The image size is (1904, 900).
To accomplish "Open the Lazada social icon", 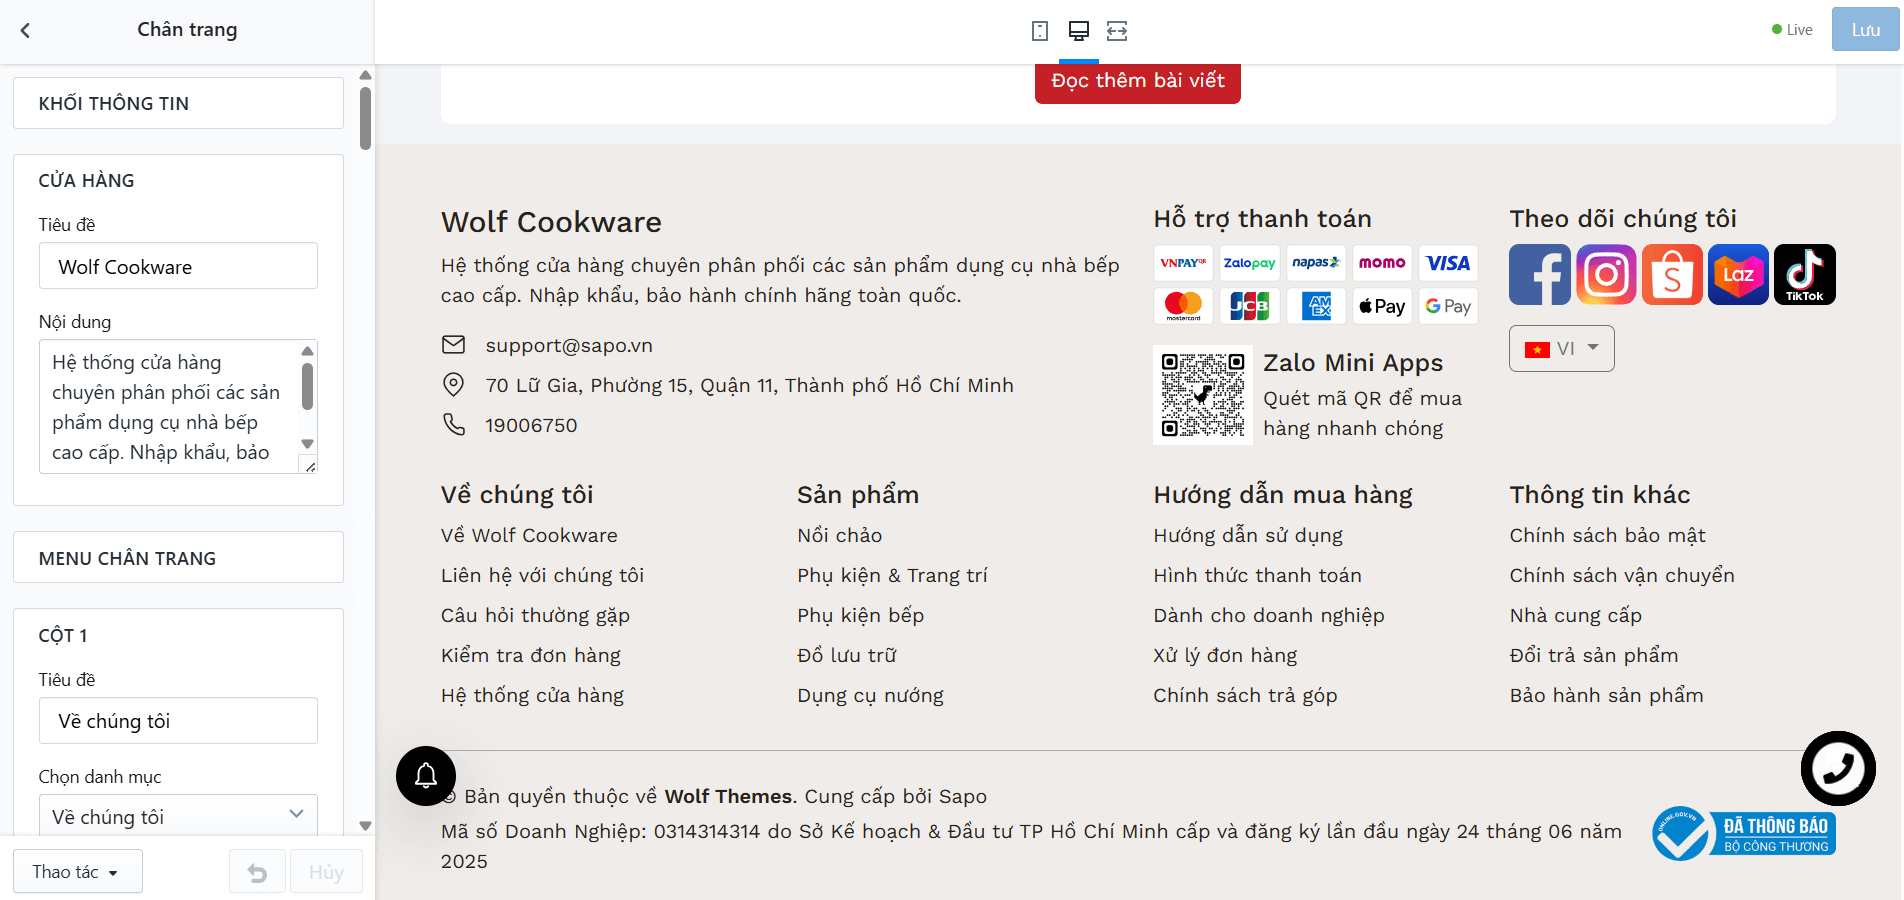I will (1738, 274).
